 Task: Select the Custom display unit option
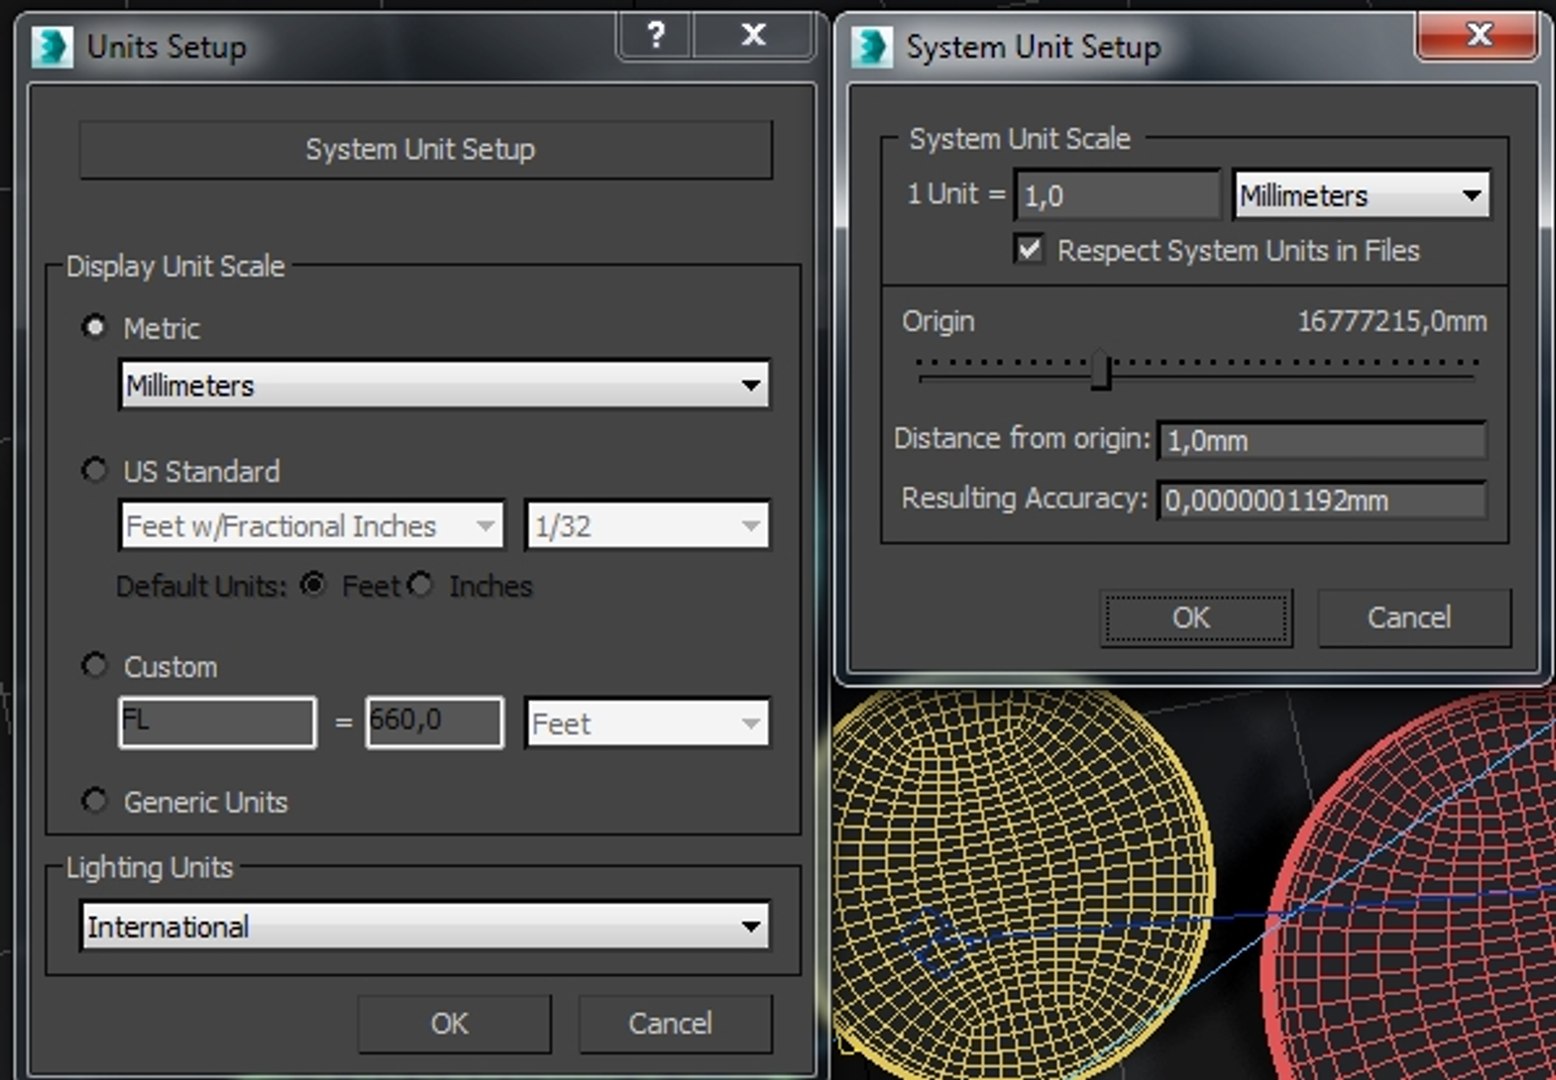(x=94, y=665)
